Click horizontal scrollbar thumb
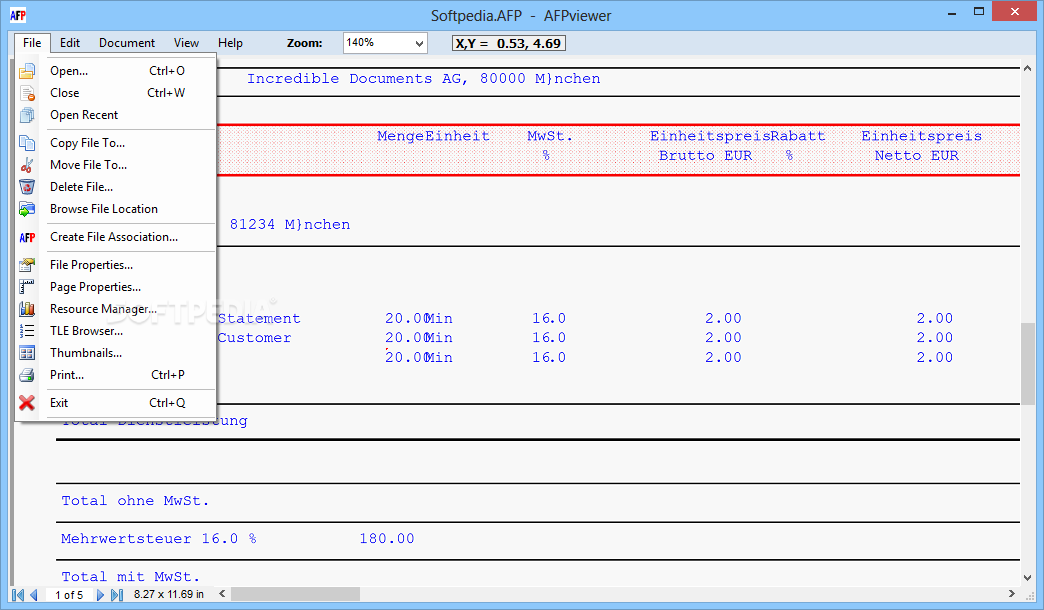 tap(295, 594)
